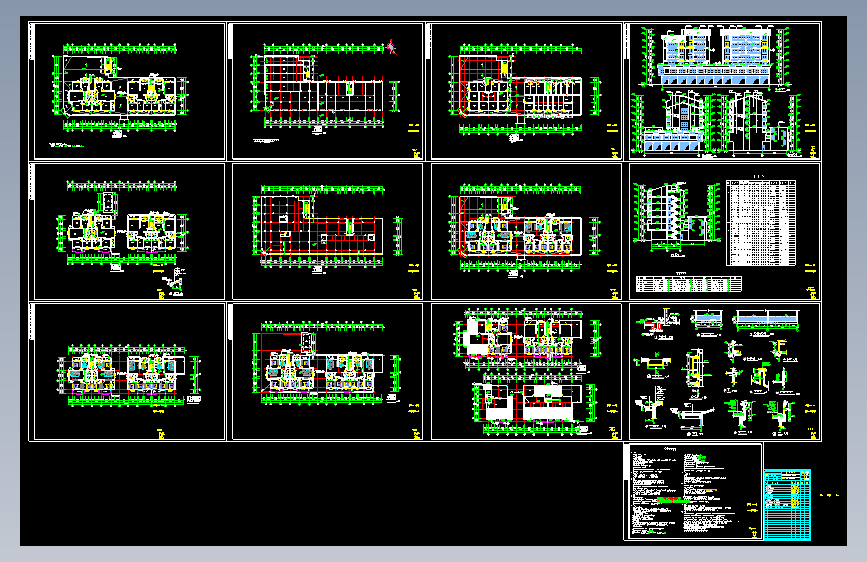Open the design notes sheet full of text

pyautogui.click(x=693, y=491)
